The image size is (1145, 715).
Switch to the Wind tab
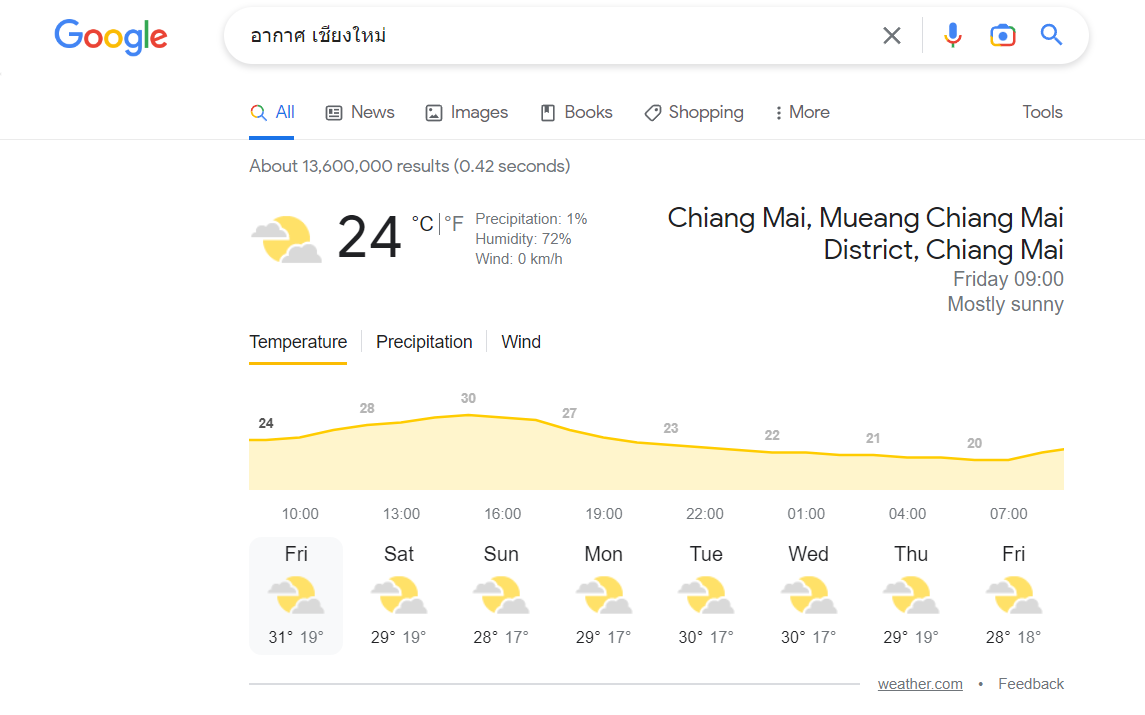(x=521, y=342)
